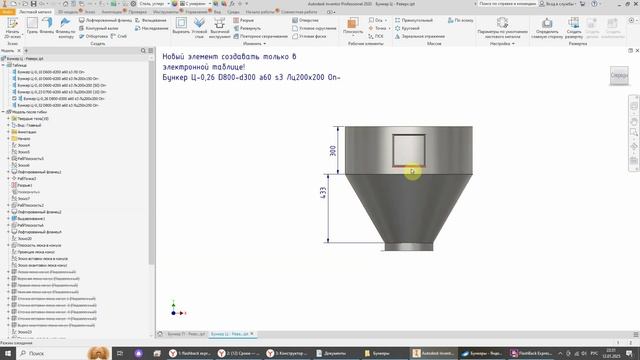Image resolution: width=640 pixels, height=360 pixels.
Task: Collapse the Модель после гибки node
Action: (3, 112)
